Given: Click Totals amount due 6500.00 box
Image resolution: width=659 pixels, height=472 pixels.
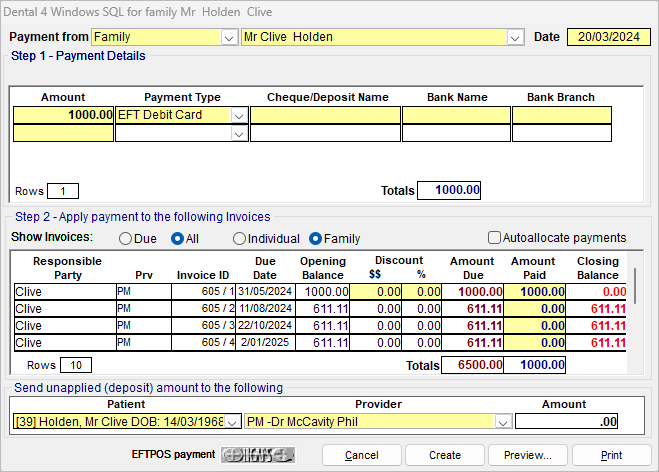Looking at the screenshot, I should 472,365.
